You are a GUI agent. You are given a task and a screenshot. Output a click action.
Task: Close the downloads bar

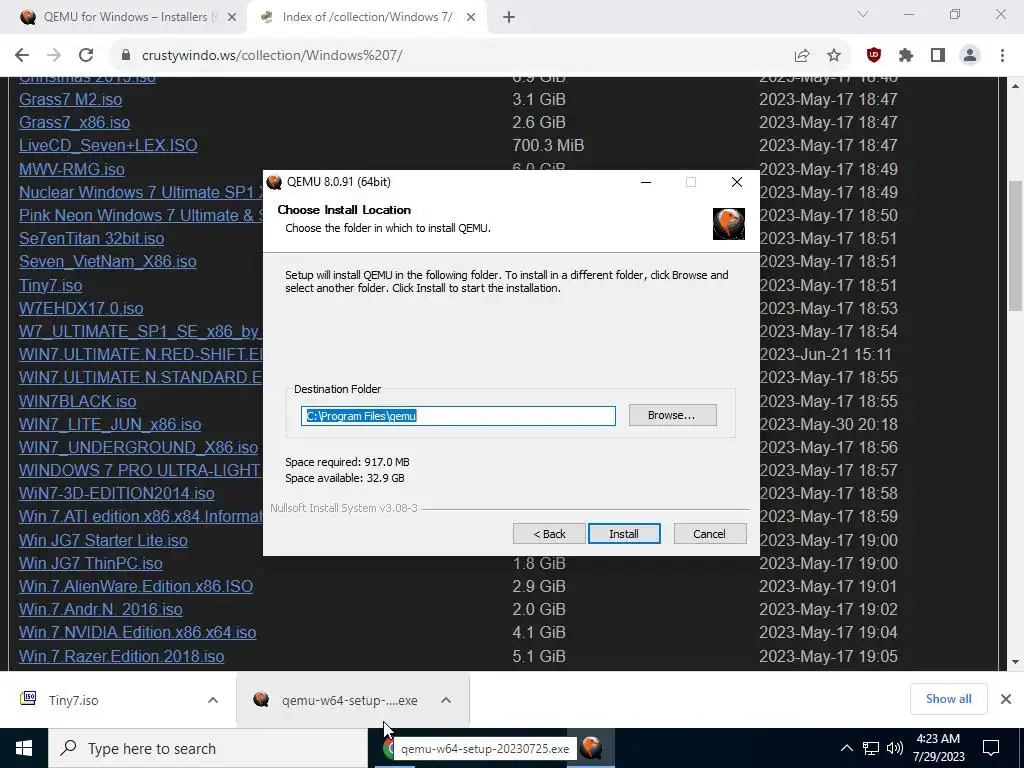[1006, 699]
